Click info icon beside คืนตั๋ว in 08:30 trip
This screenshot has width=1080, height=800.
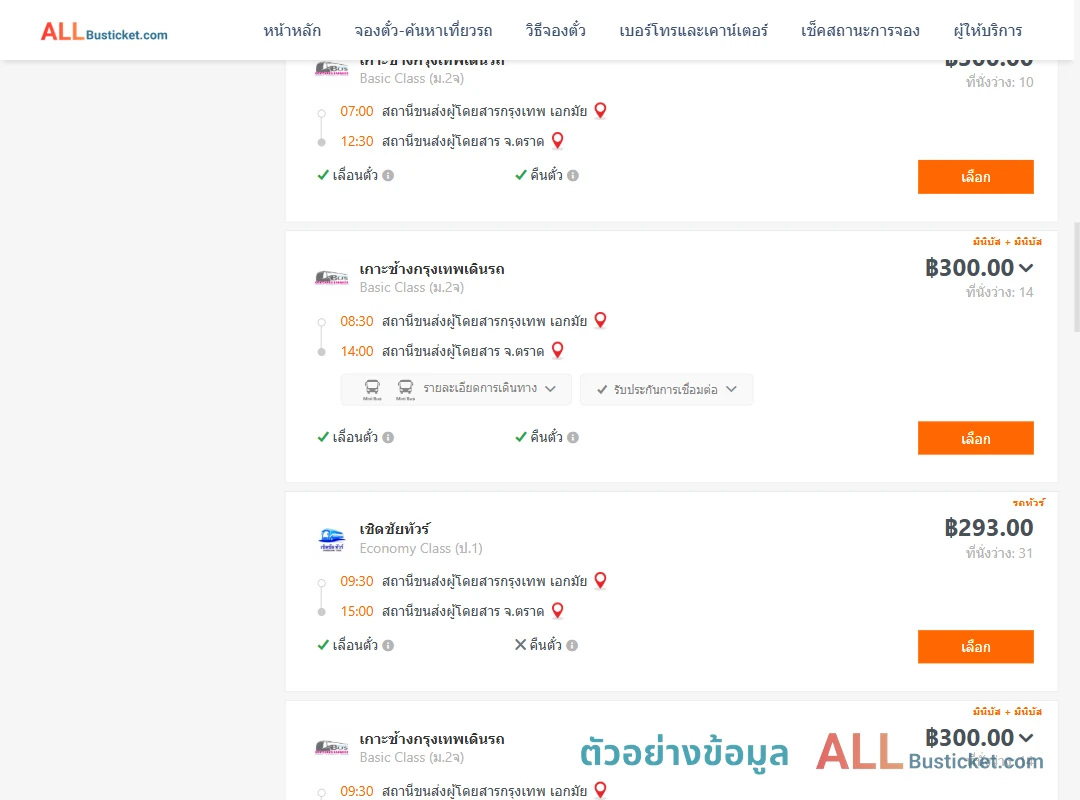[573, 438]
